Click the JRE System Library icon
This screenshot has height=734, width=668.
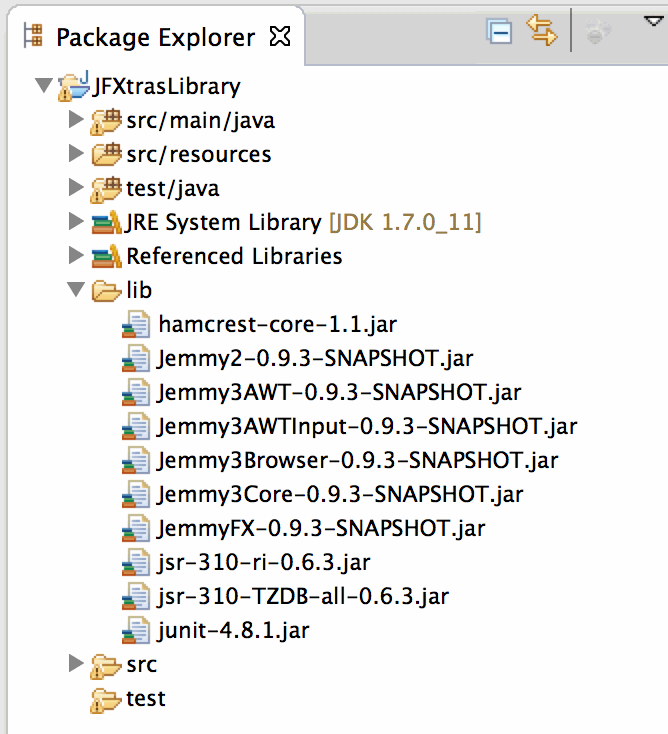coord(105,222)
